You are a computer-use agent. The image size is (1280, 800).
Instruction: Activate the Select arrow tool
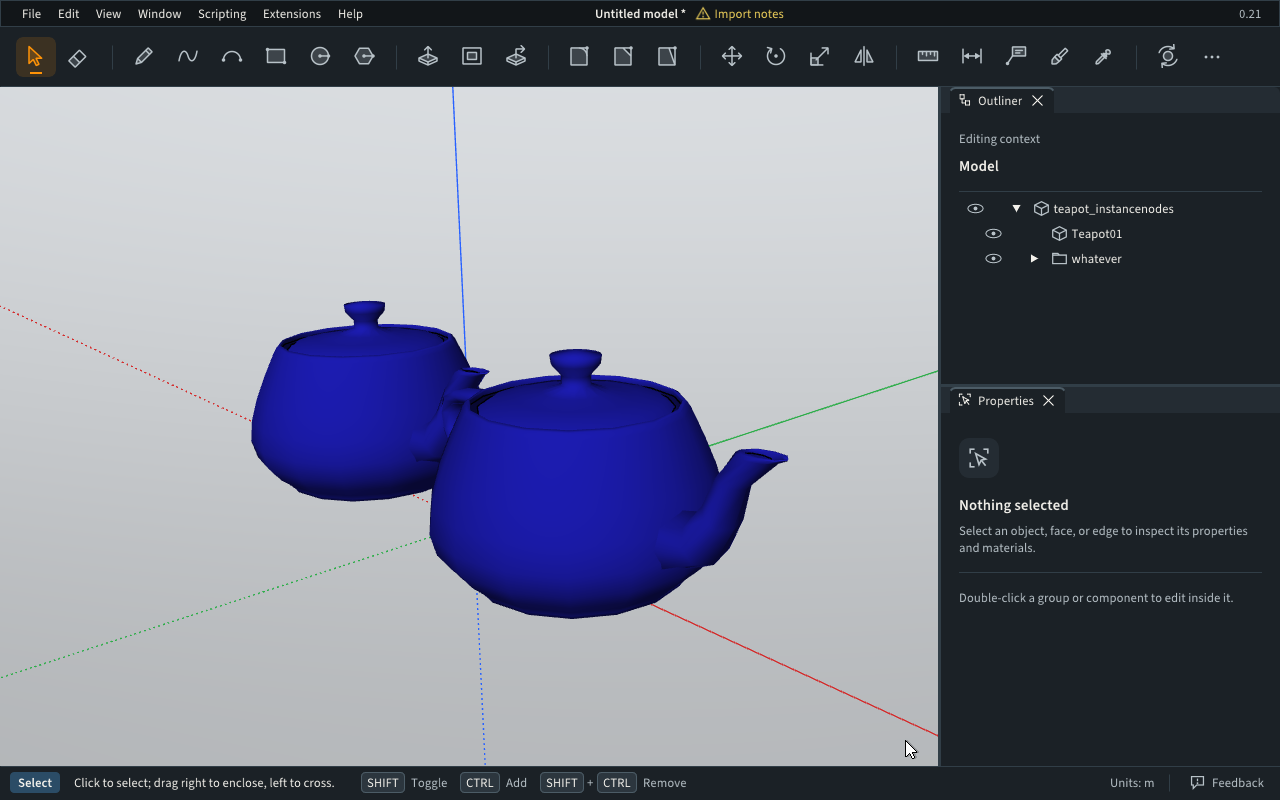[36, 57]
